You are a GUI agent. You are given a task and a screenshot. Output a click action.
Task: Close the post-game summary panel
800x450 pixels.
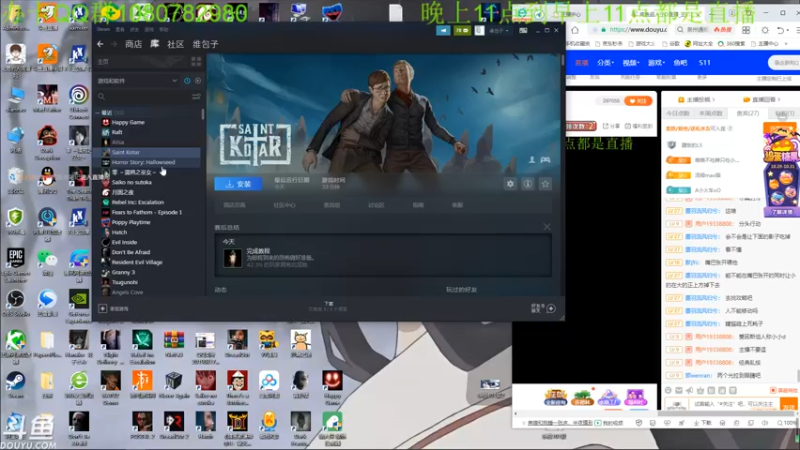point(547,227)
